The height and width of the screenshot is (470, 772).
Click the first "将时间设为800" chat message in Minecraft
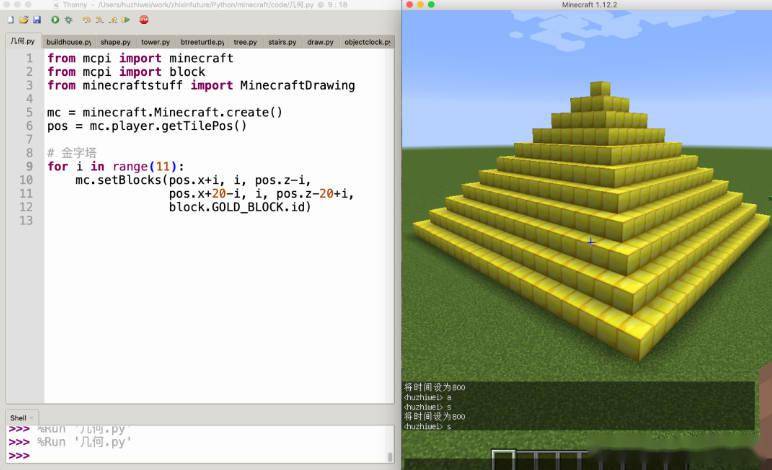pyautogui.click(x=434, y=387)
